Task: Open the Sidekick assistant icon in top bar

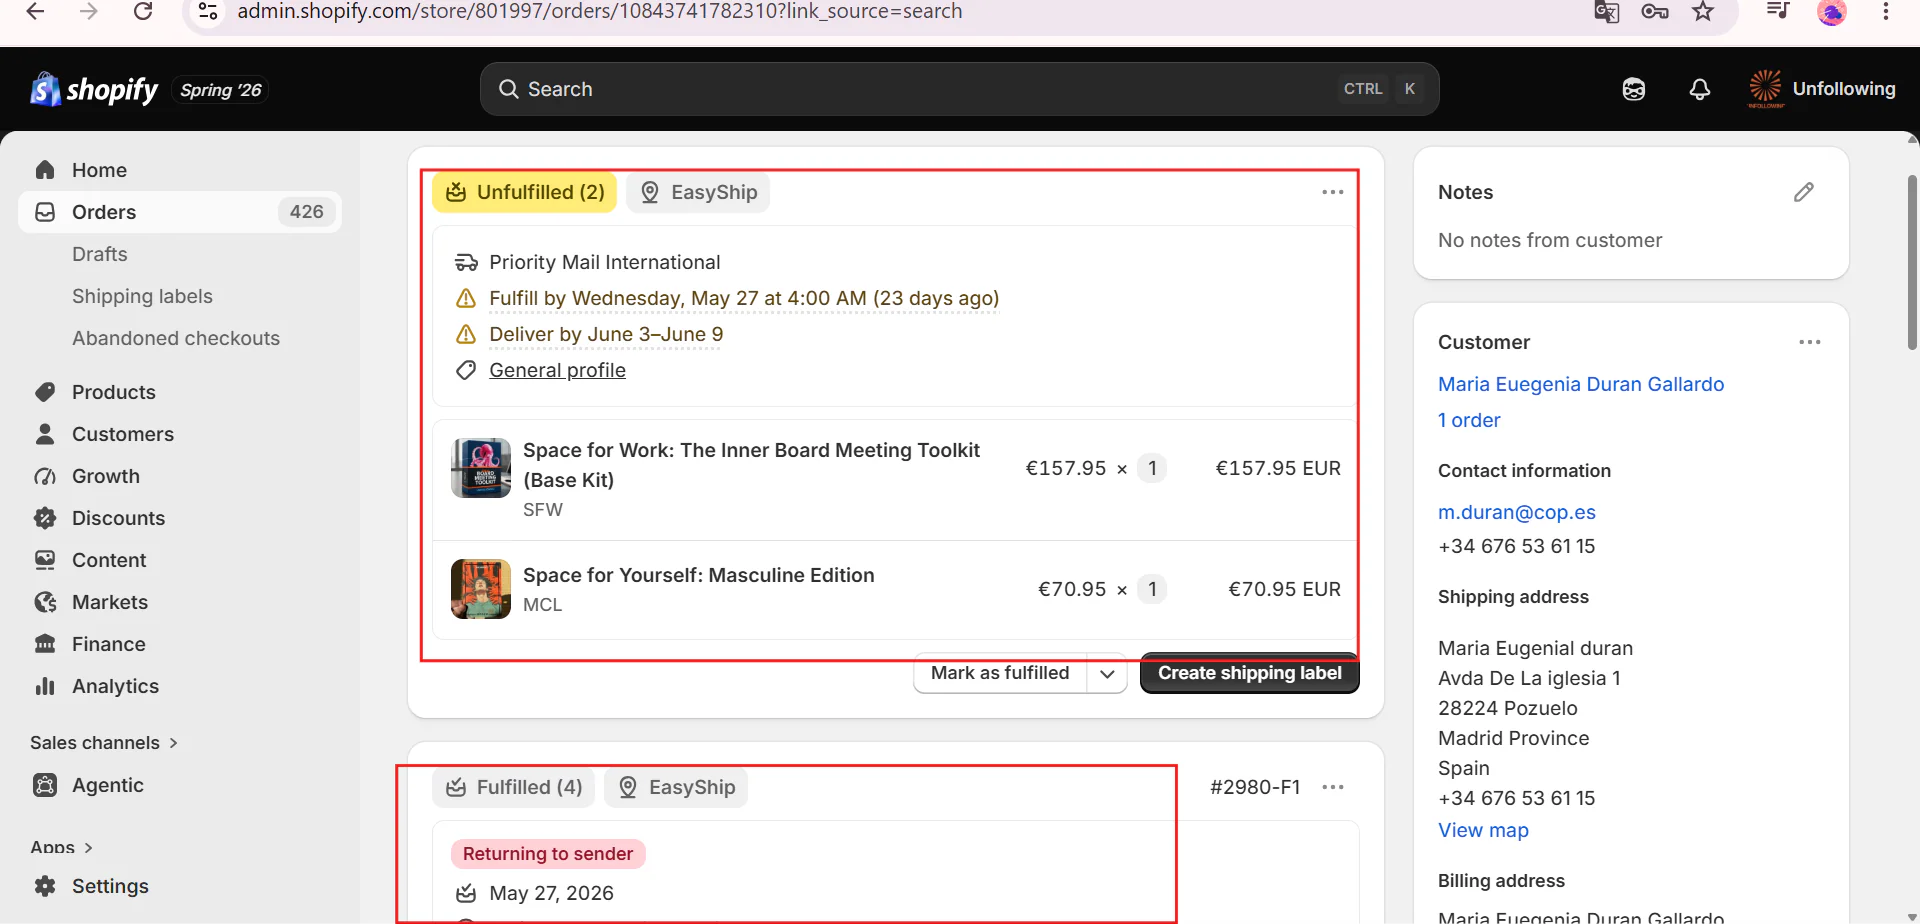Action: pyautogui.click(x=1634, y=89)
